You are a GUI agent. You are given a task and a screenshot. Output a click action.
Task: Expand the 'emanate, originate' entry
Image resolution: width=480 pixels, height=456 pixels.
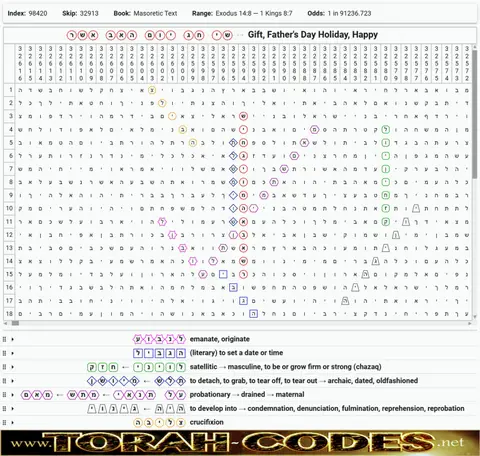pyautogui.click(x=13, y=339)
